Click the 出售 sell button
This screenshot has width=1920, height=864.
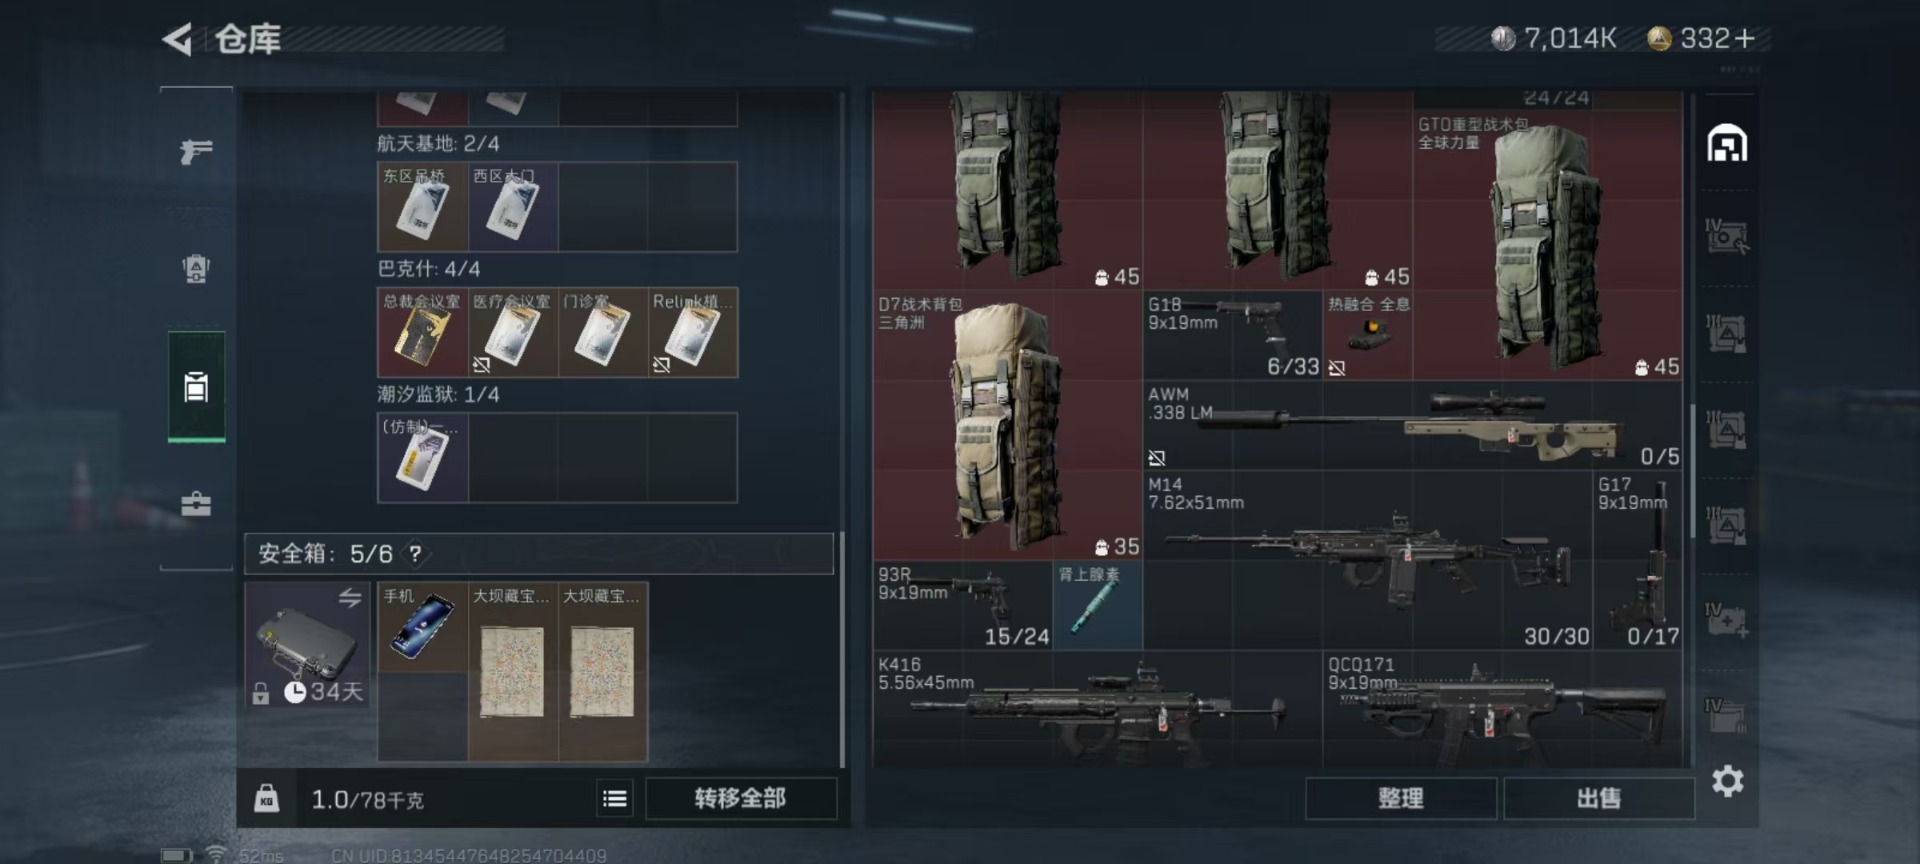1598,798
